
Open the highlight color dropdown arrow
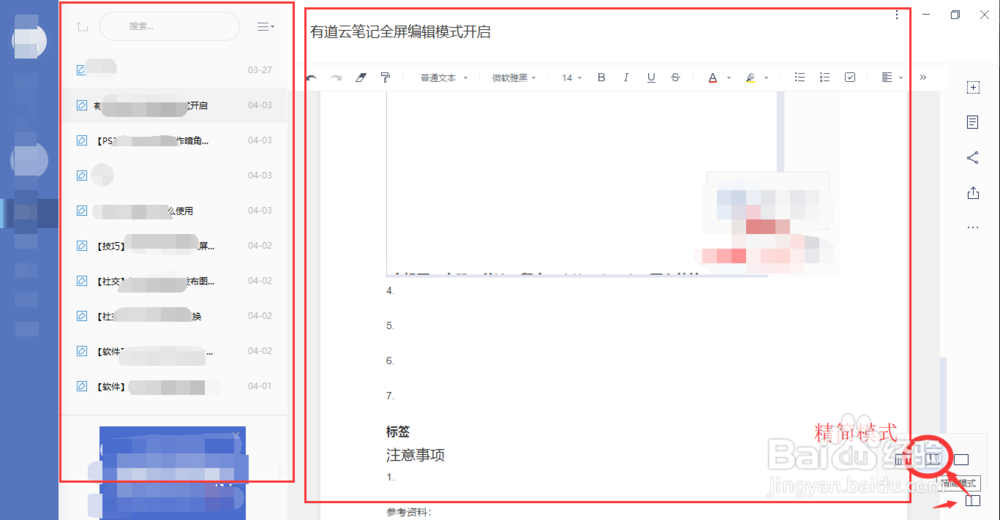[766, 78]
